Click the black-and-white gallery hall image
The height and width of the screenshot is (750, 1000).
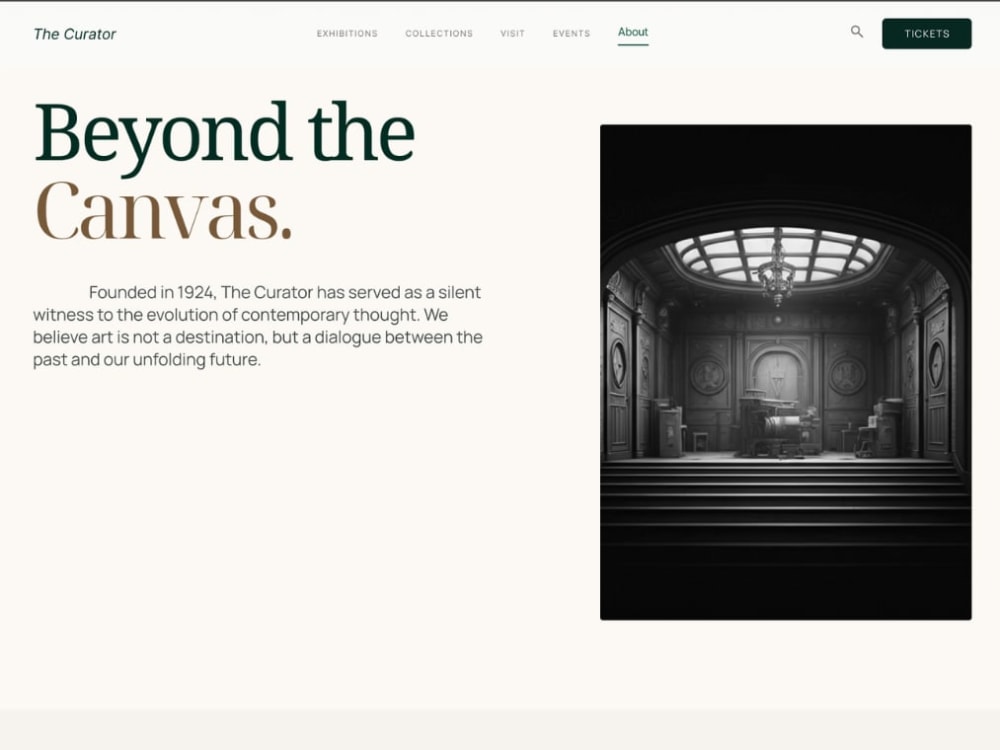[x=786, y=372]
